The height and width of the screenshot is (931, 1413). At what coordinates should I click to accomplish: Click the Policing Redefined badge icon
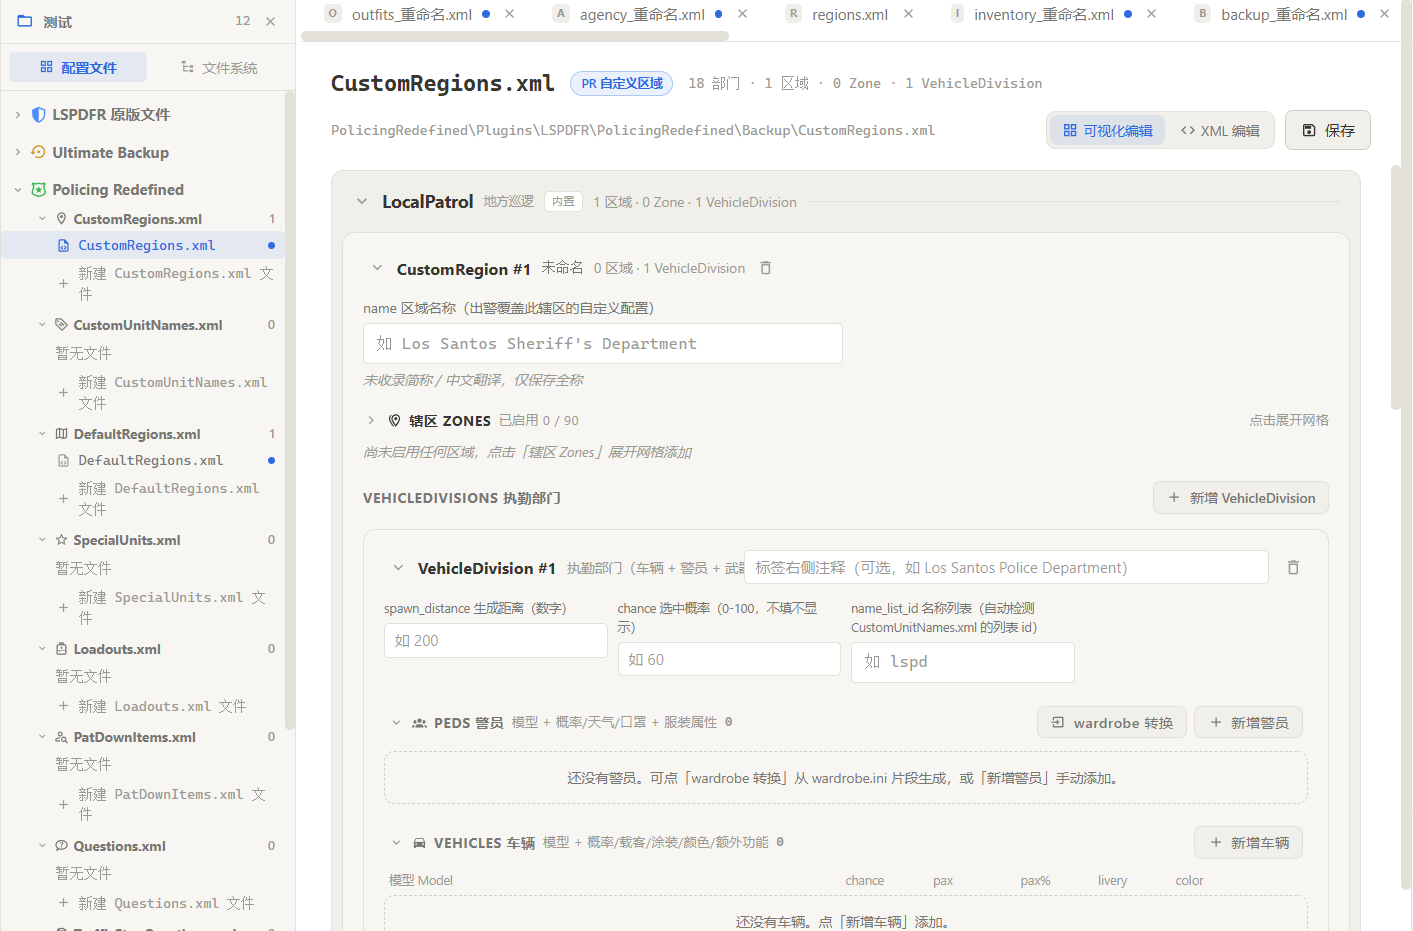(39, 190)
